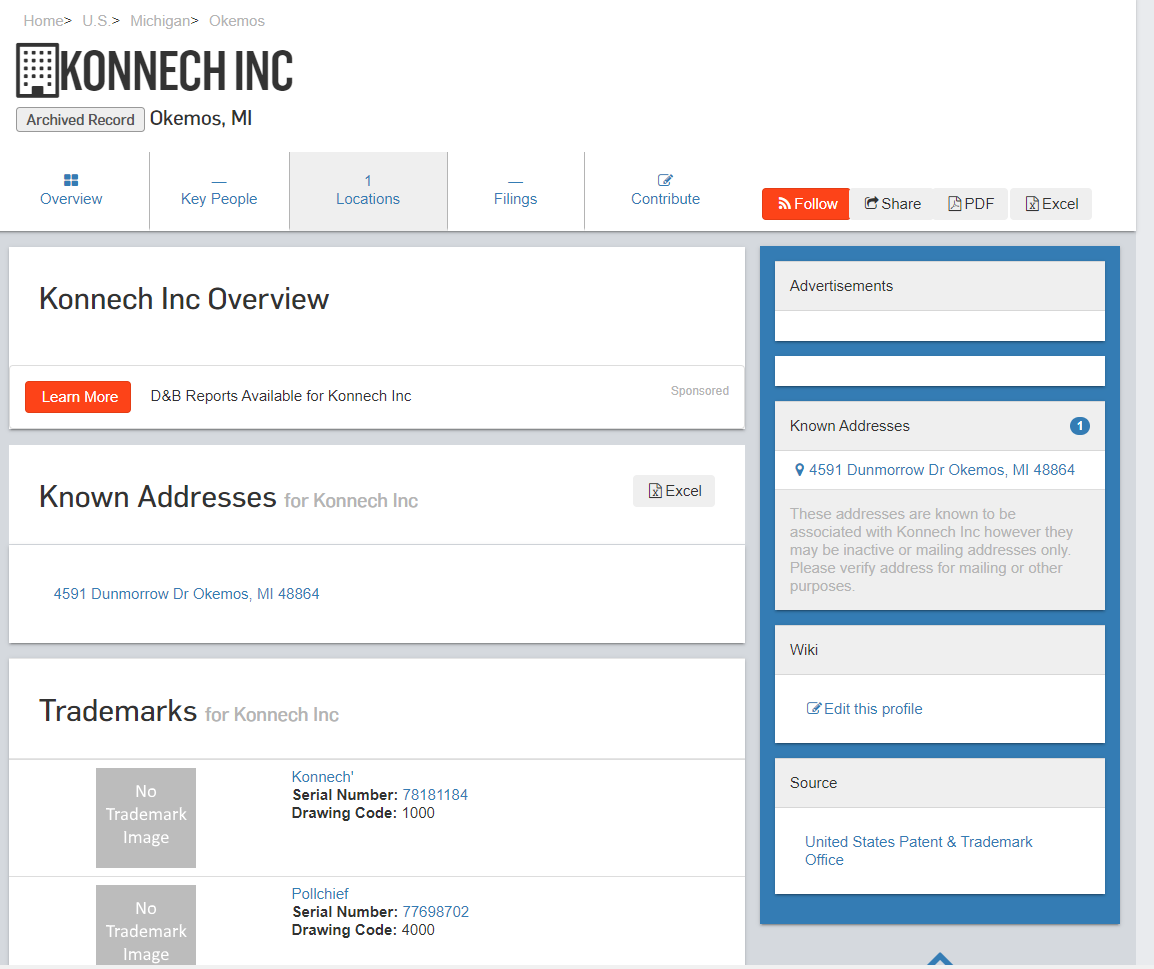The height and width of the screenshot is (969, 1154).
Task: Go to the U.S. breadcrumb
Action: 96,21
